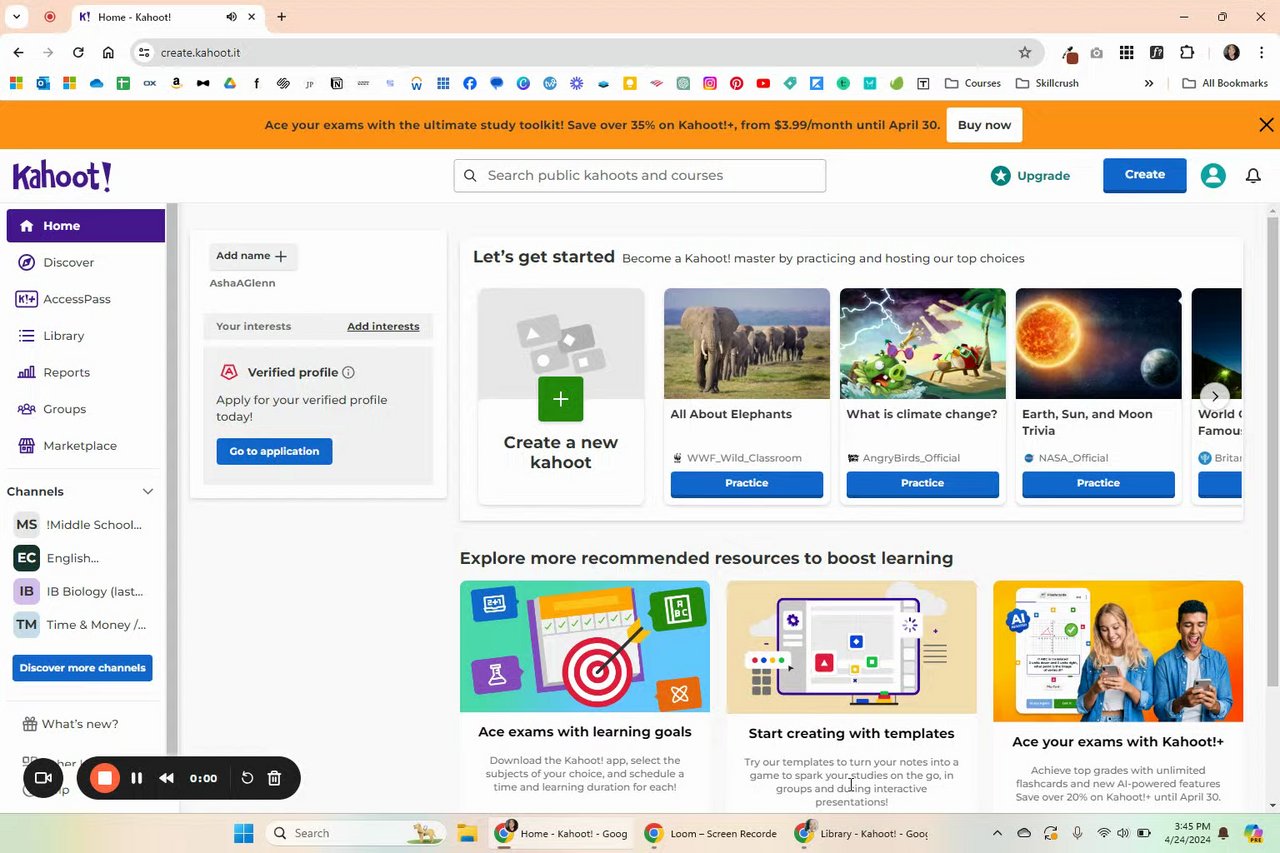Click Add name plus button
This screenshot has width=1280, height=853.
coord(252,256)
